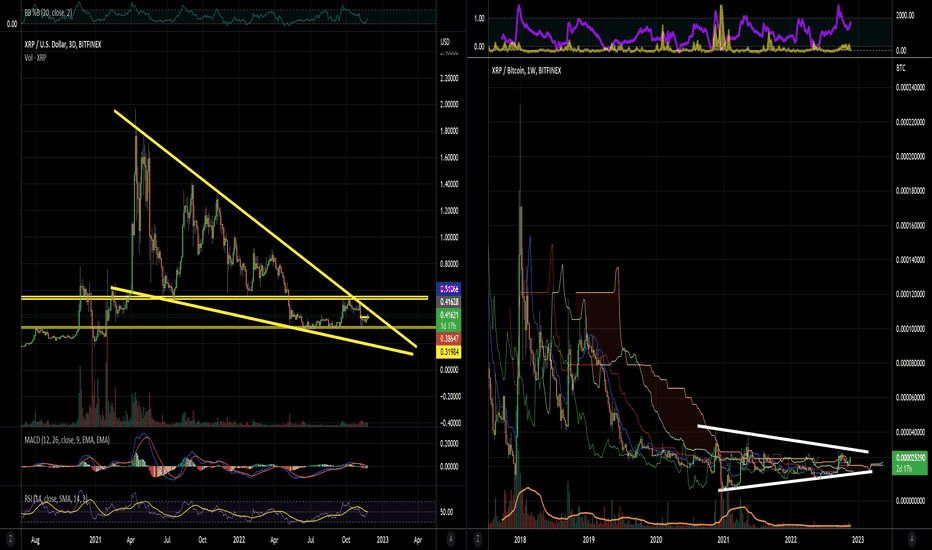This screenshot has height=550, width=932.
Task: Click '2.00000' on the USD price scale
Action: click(449, 105)
